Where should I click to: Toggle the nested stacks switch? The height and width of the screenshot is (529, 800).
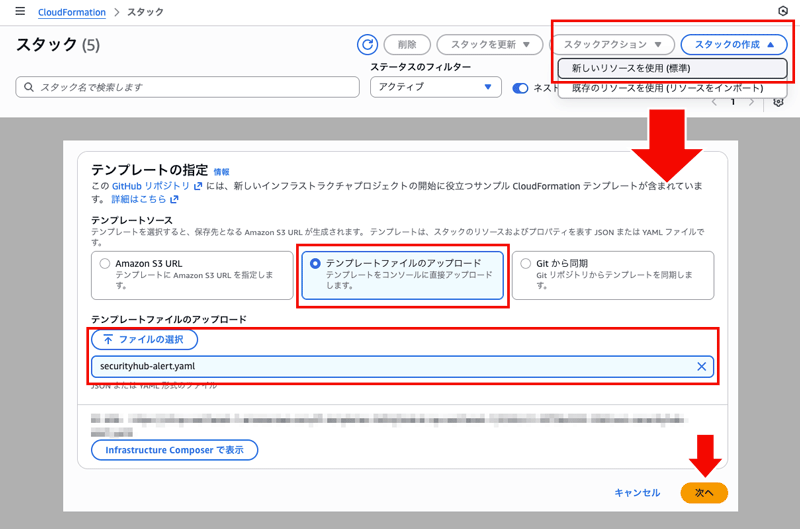pyautogui.click(x=520, y=88)
